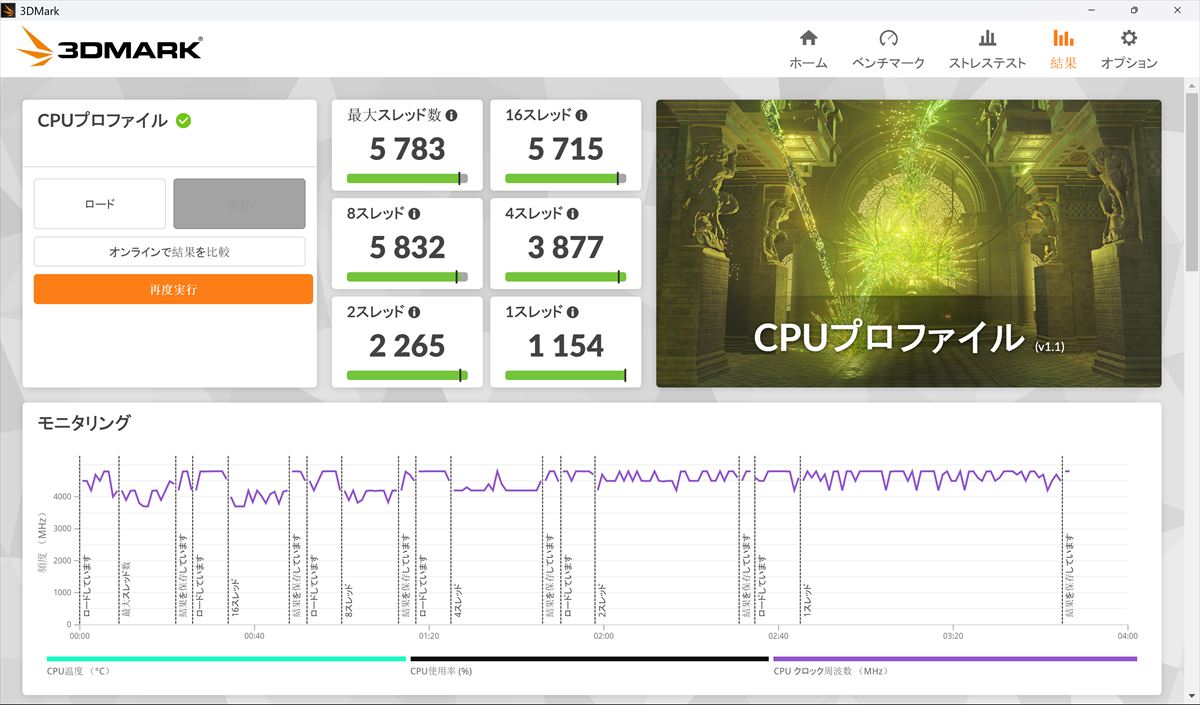Click the 03:20 time axis label
Screen dimensions: 1200x705
click(953, 635)
